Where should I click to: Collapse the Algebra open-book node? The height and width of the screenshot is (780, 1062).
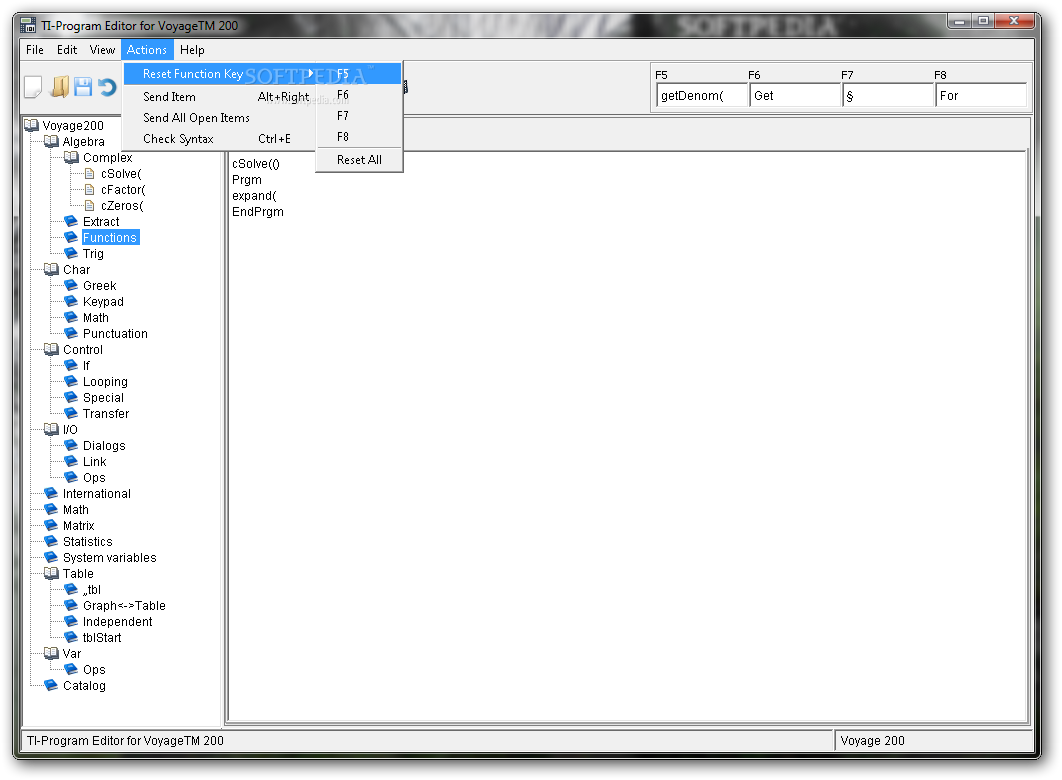point(51,142)
